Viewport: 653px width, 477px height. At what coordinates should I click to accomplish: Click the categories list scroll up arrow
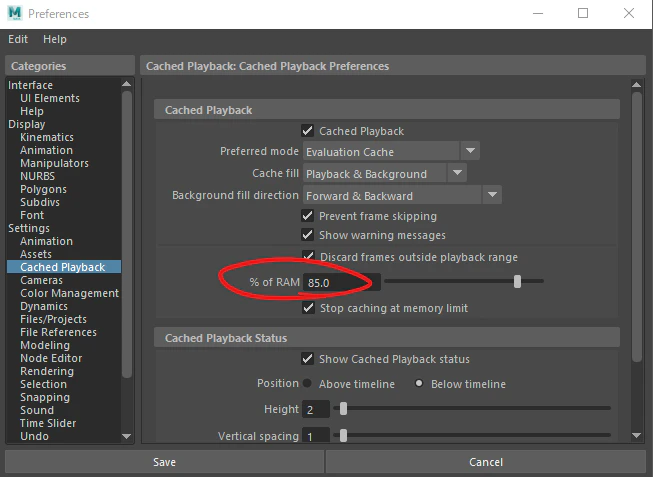[x=127, y=84]
